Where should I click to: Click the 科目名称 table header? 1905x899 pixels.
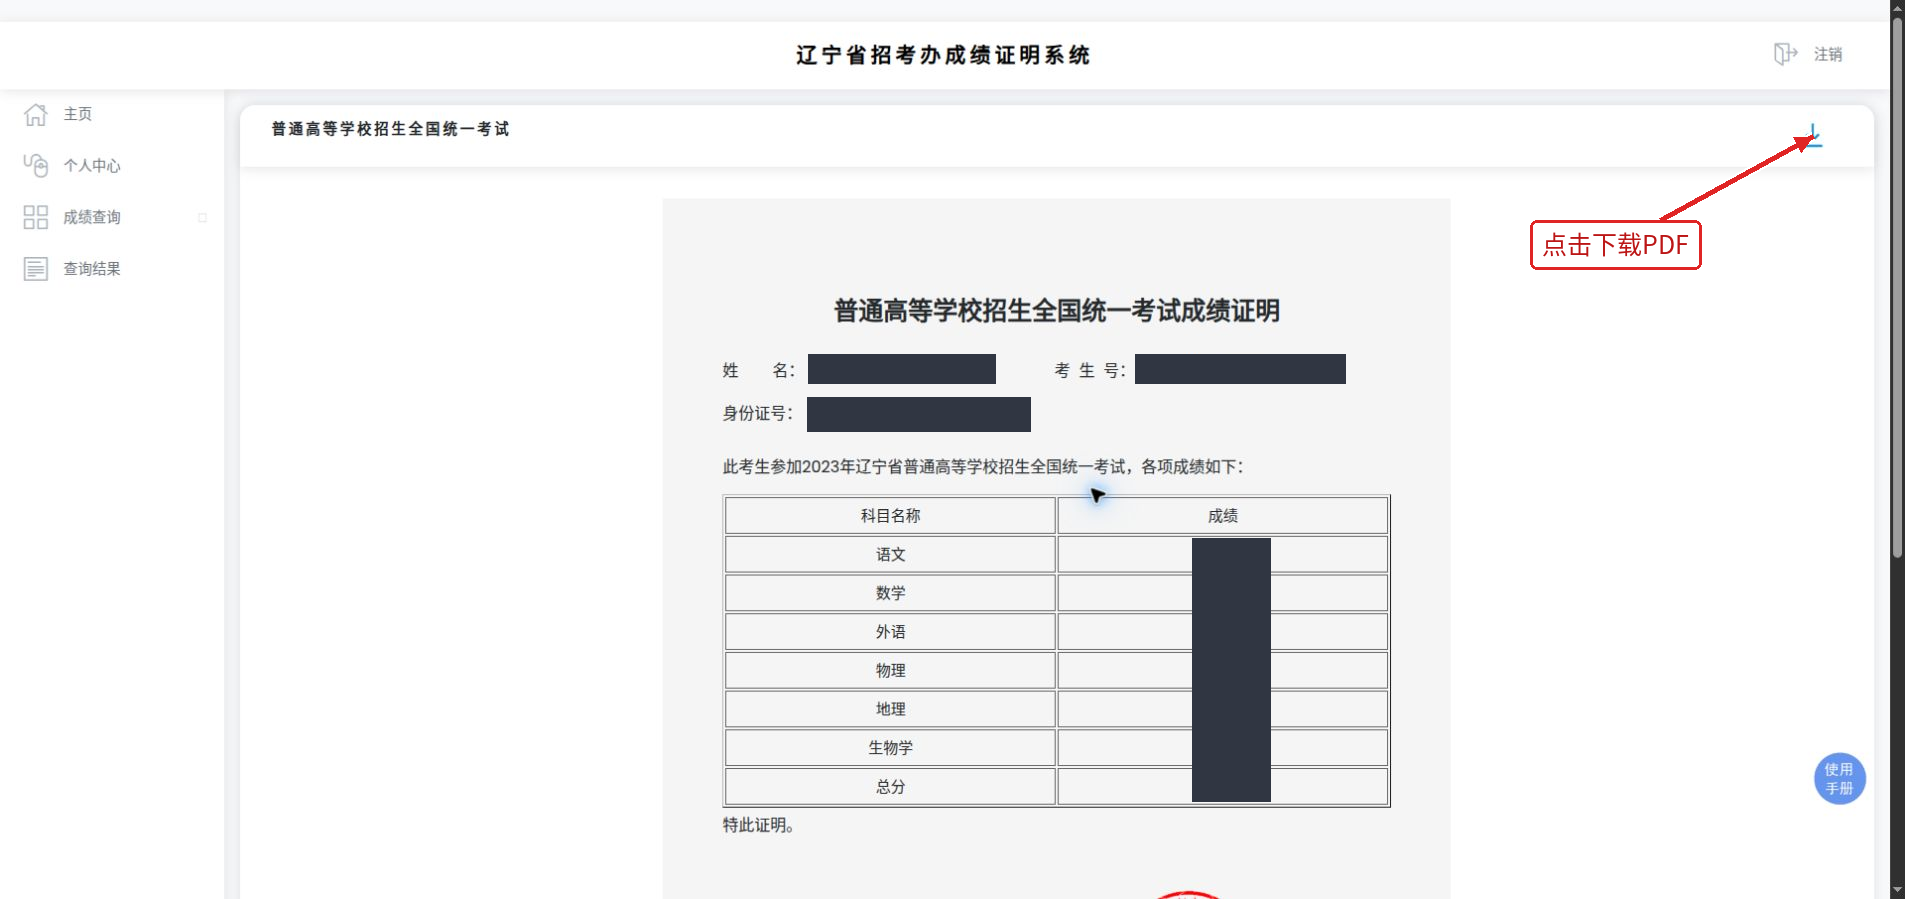point(890,515)
